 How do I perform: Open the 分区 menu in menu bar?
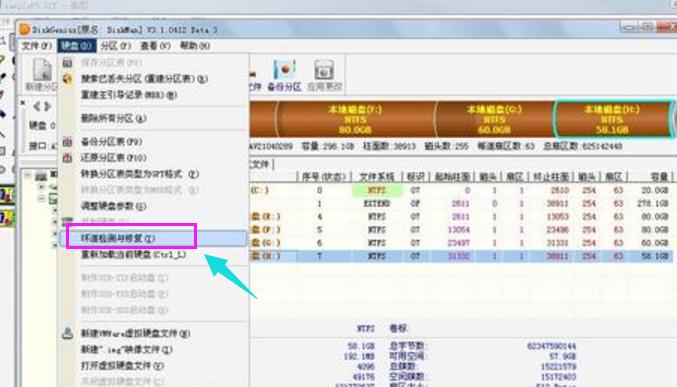(x=116, y=46)
